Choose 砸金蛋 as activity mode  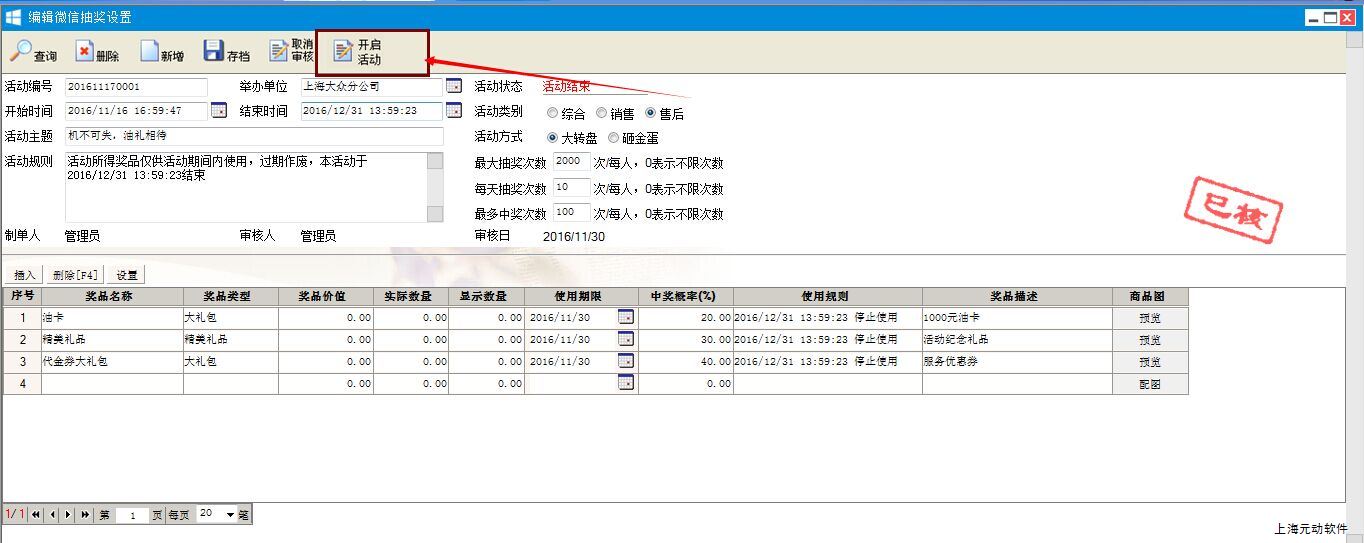(614, 138)
